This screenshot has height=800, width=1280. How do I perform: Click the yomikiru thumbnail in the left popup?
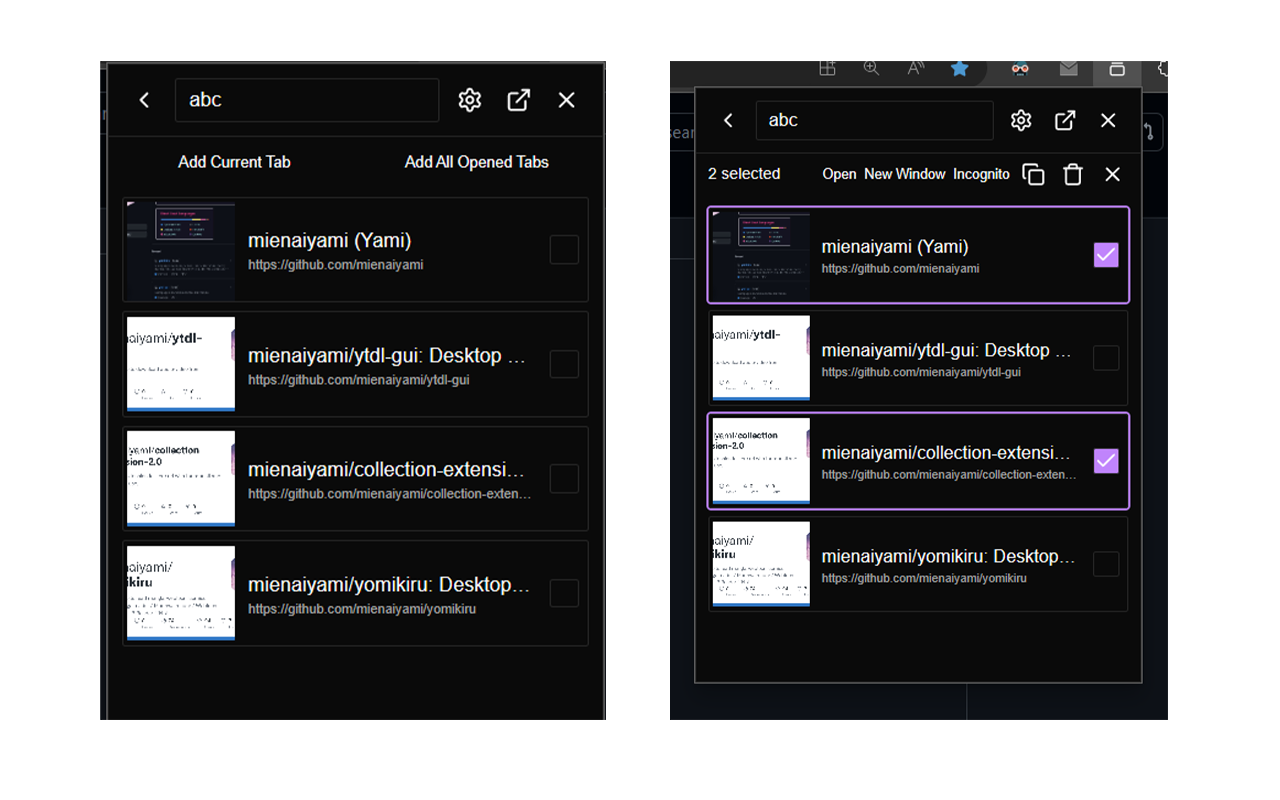point(181,593)
